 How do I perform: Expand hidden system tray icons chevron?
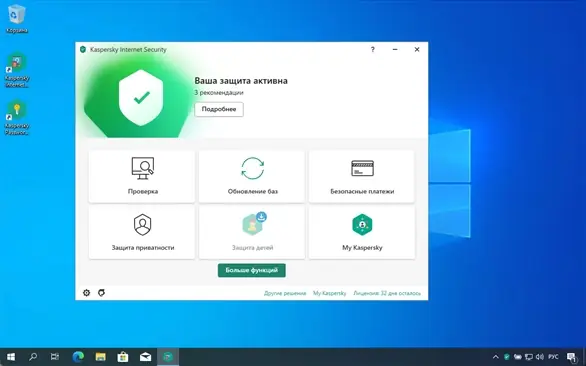point(496,357)
